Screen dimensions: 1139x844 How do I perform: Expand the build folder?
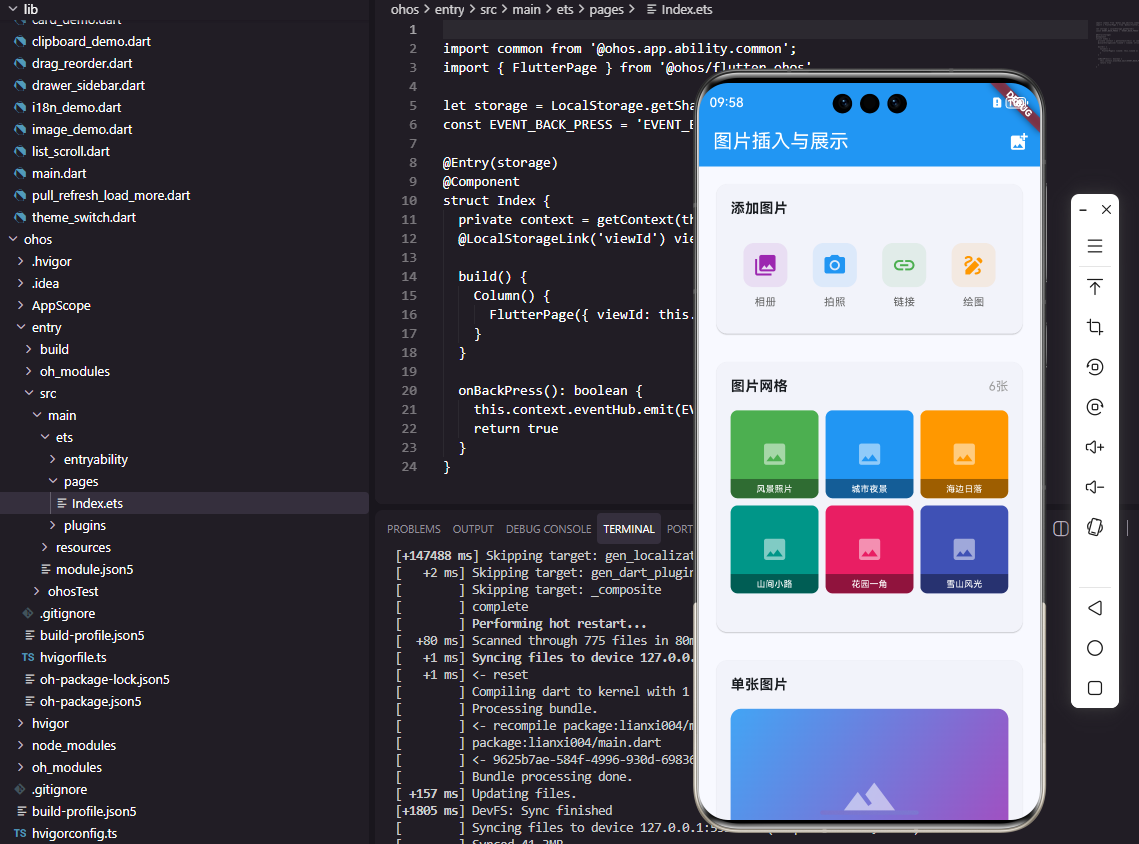tap(29, 349)
